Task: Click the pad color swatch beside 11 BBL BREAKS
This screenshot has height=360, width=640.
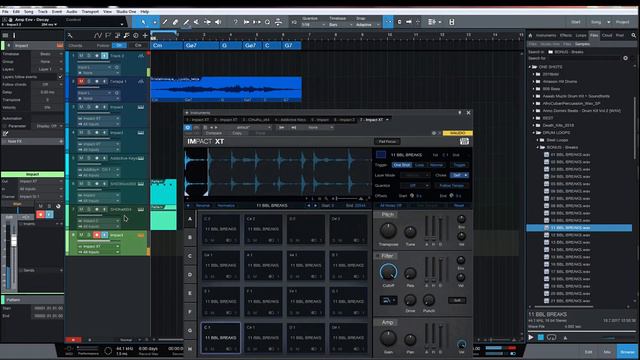Action: click(380, 154)
